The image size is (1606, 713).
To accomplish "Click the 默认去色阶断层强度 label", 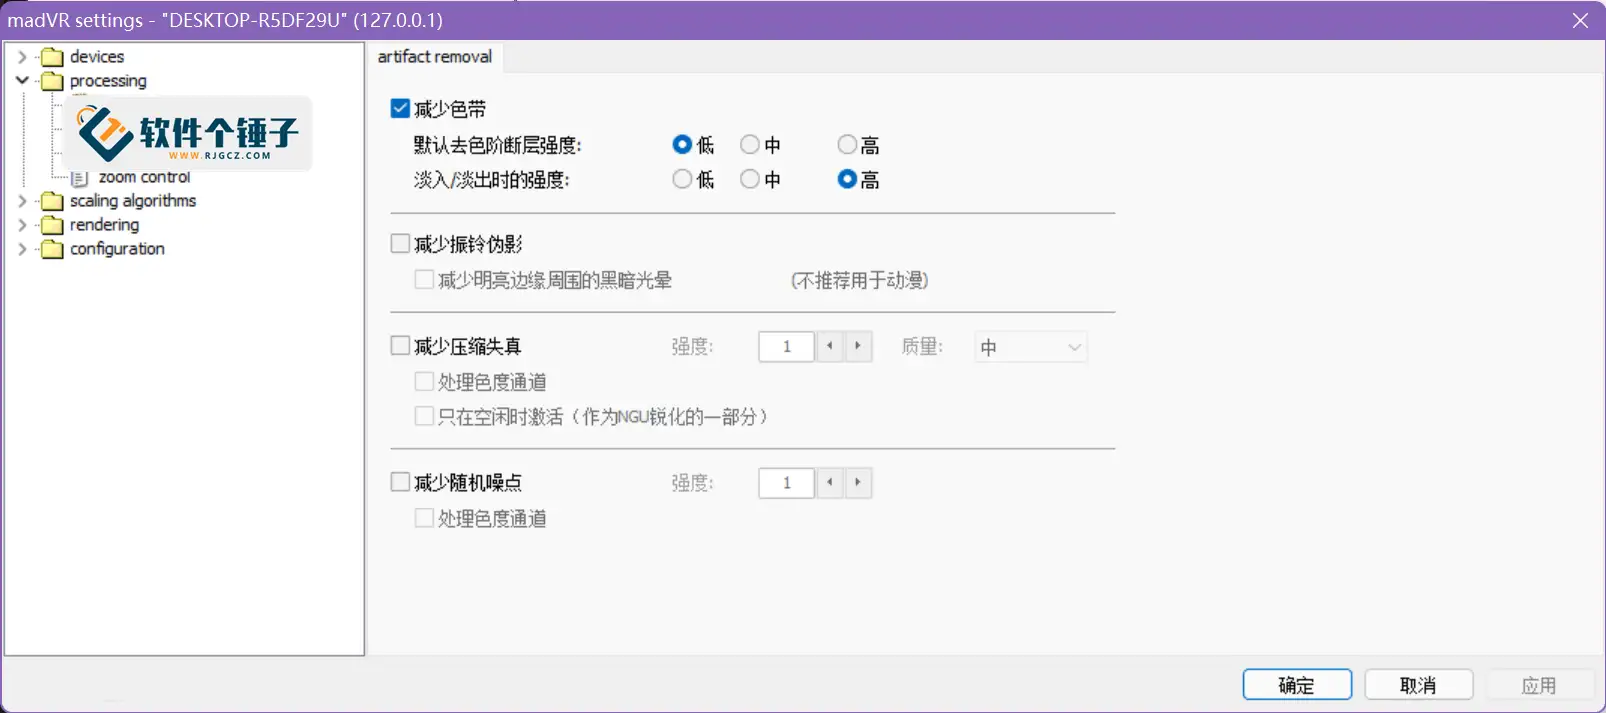I will [x=497, y=145].
